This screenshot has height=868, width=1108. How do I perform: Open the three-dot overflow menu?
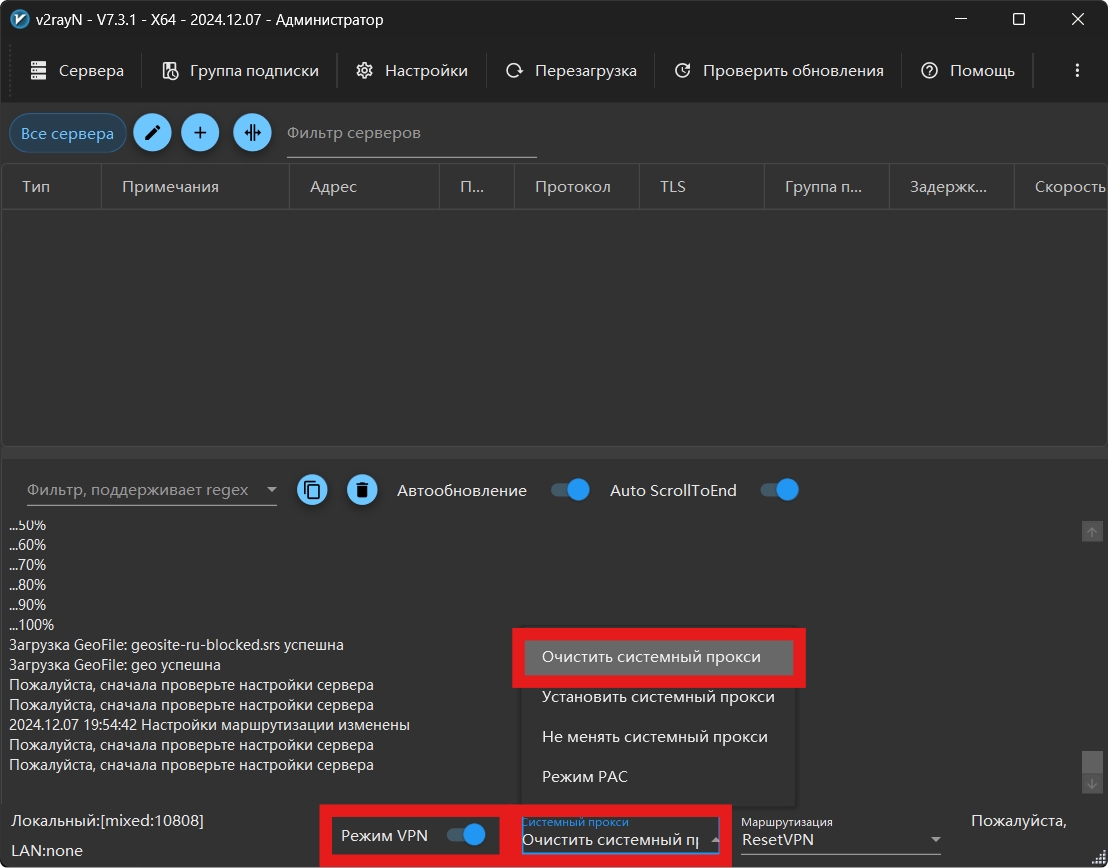click(x=1077, y=71)
